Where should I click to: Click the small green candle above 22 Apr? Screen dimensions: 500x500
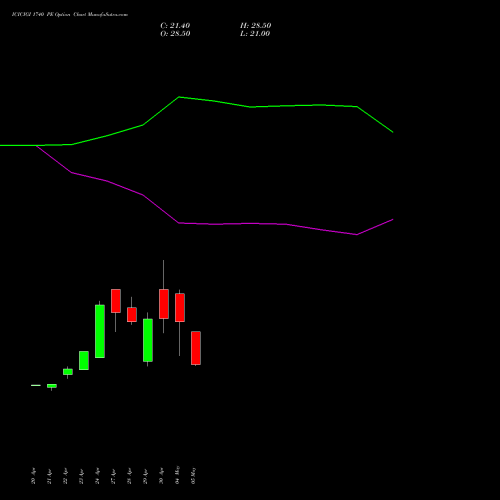pyautogui.click(x=68, y=372)
